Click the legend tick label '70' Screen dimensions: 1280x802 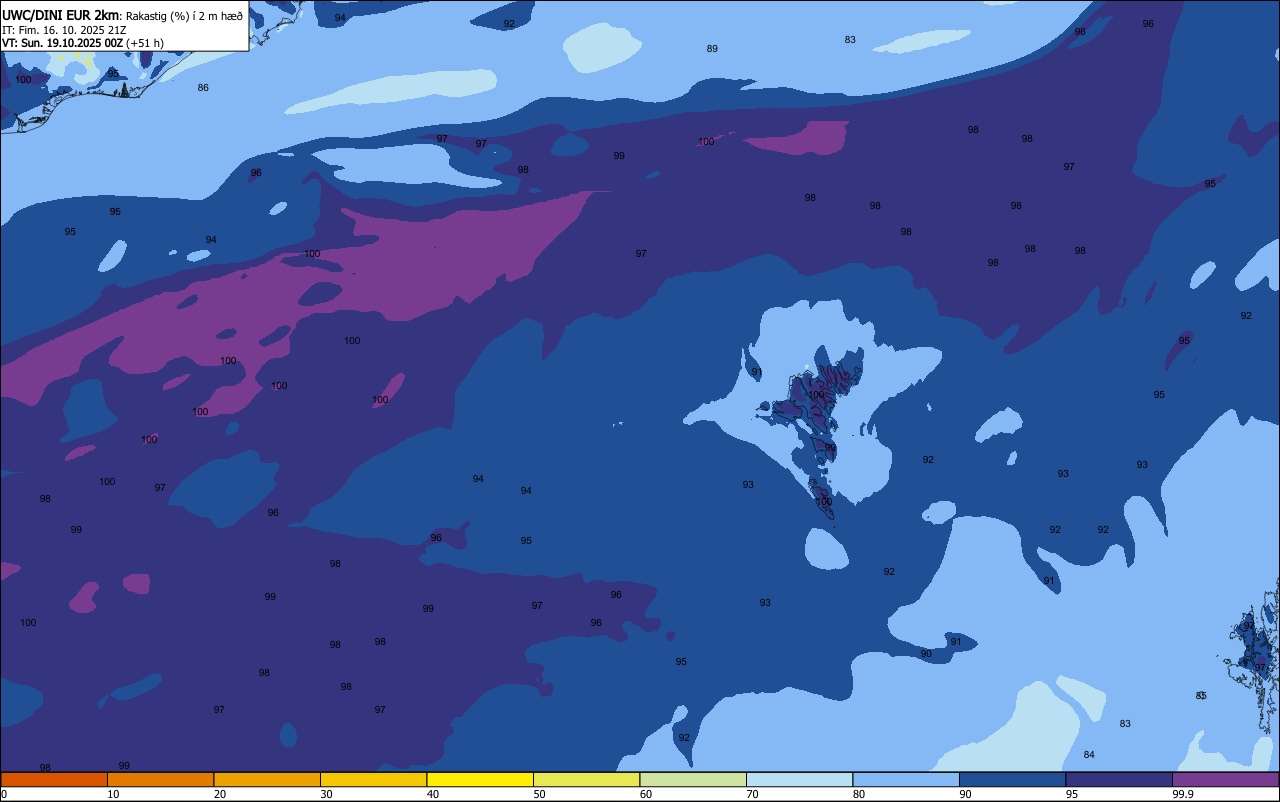752,794
